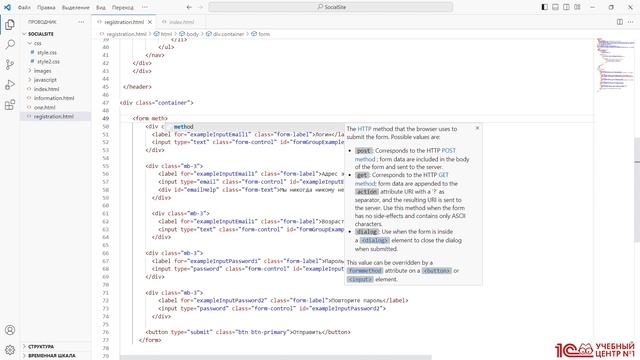Viewport: 640px width, 360px height.
Task: Show more menu items ellipsis
Action: 145,7
